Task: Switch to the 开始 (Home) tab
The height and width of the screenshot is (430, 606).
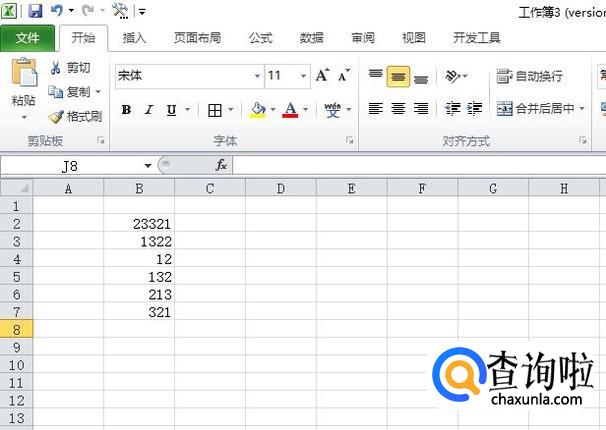Action: coord(83,38)
